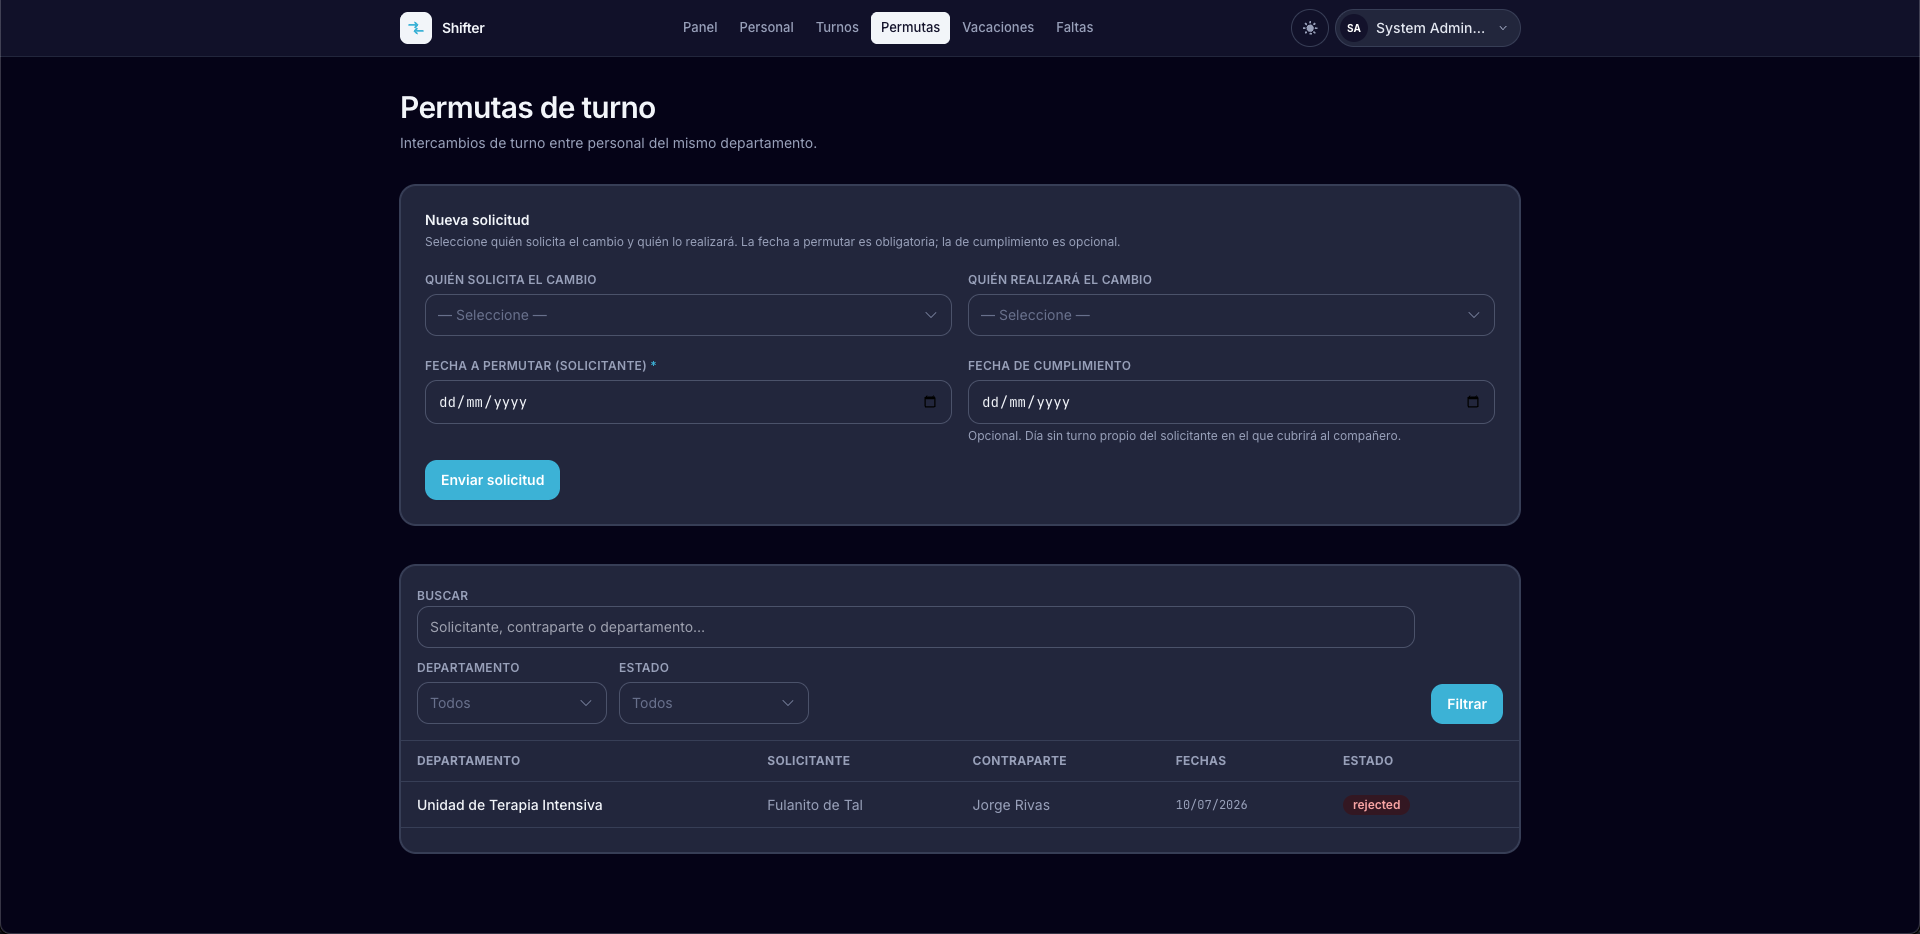
Task: Click the SA avatar badge
Action: coord(1354,28)
